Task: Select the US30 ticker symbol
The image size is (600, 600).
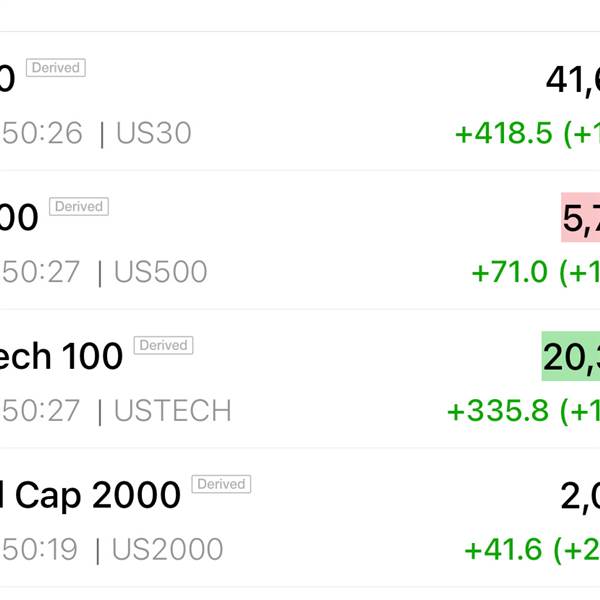Action: coord(154,133)
